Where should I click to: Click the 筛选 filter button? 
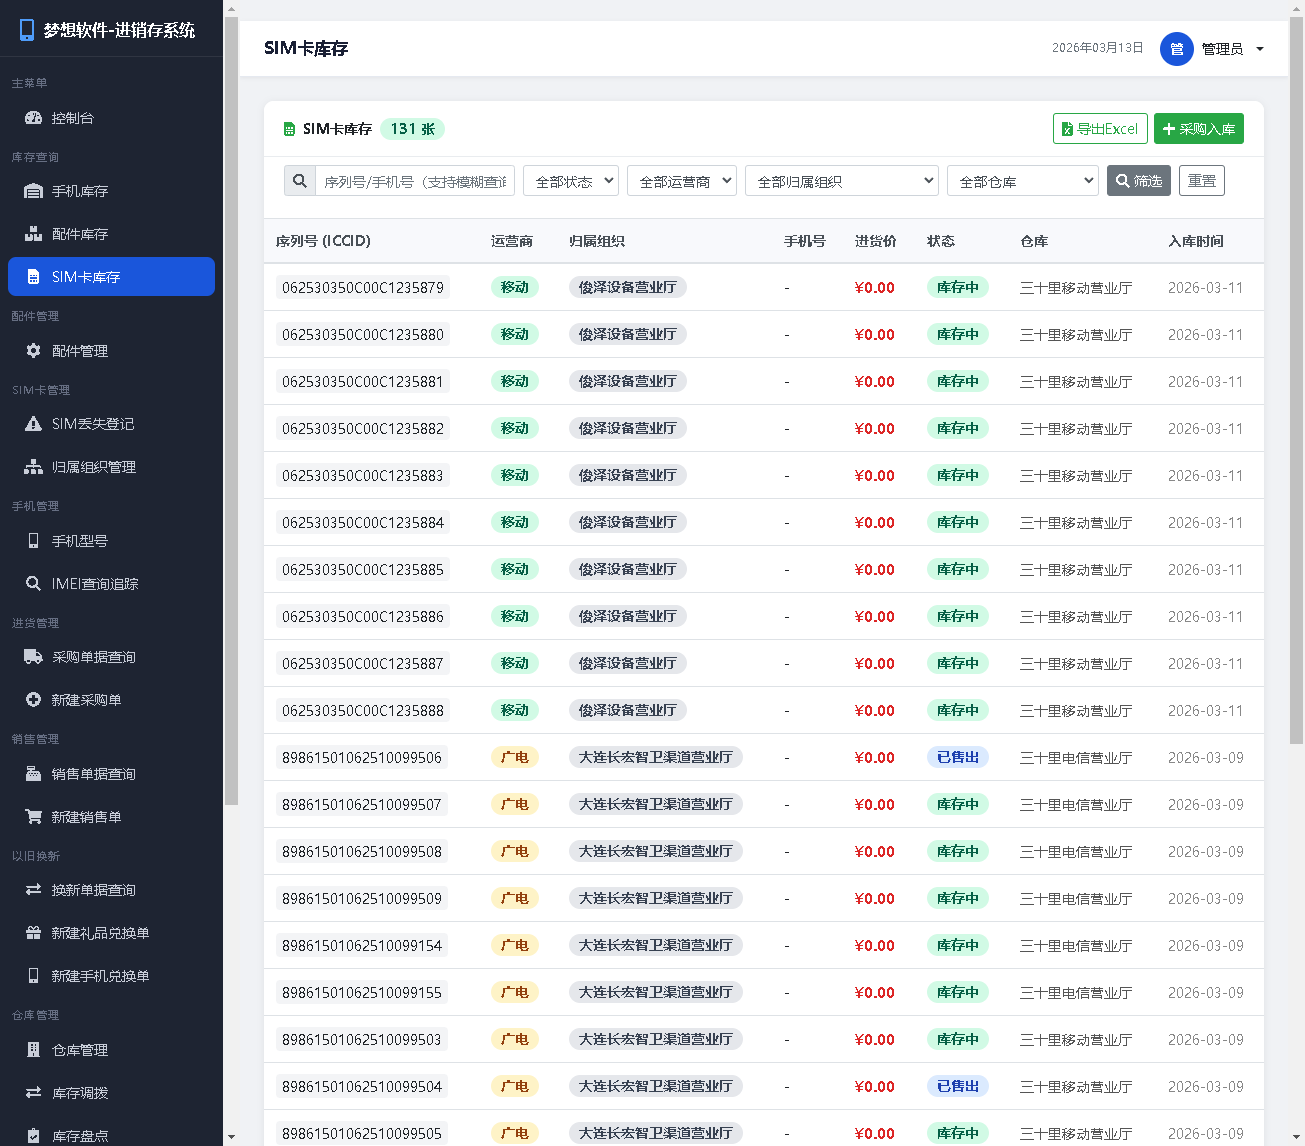1138,181
